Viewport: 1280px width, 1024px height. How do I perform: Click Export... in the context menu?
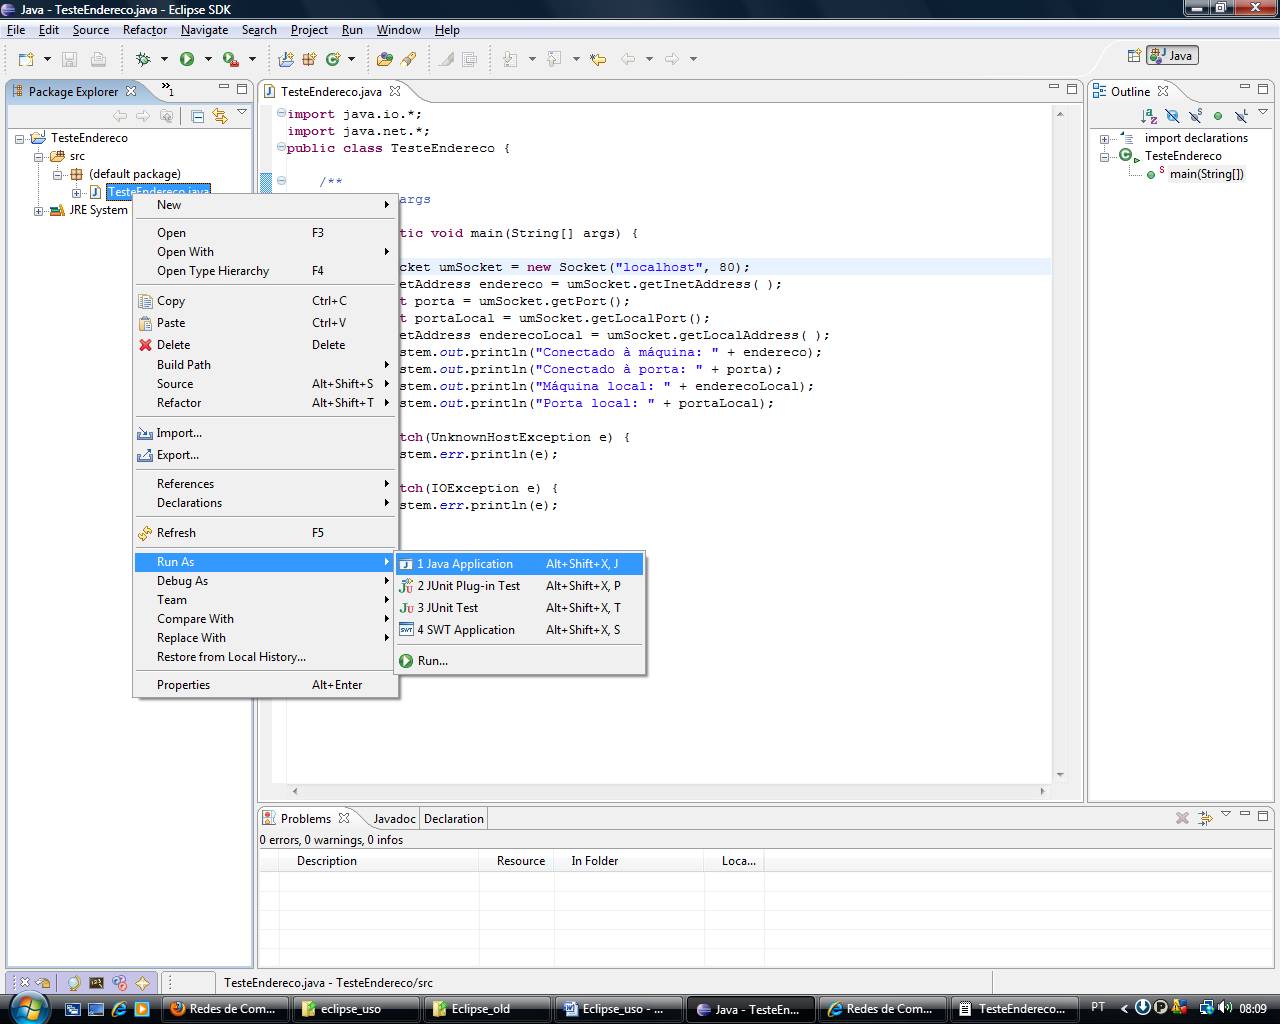(x=266, y=455)
